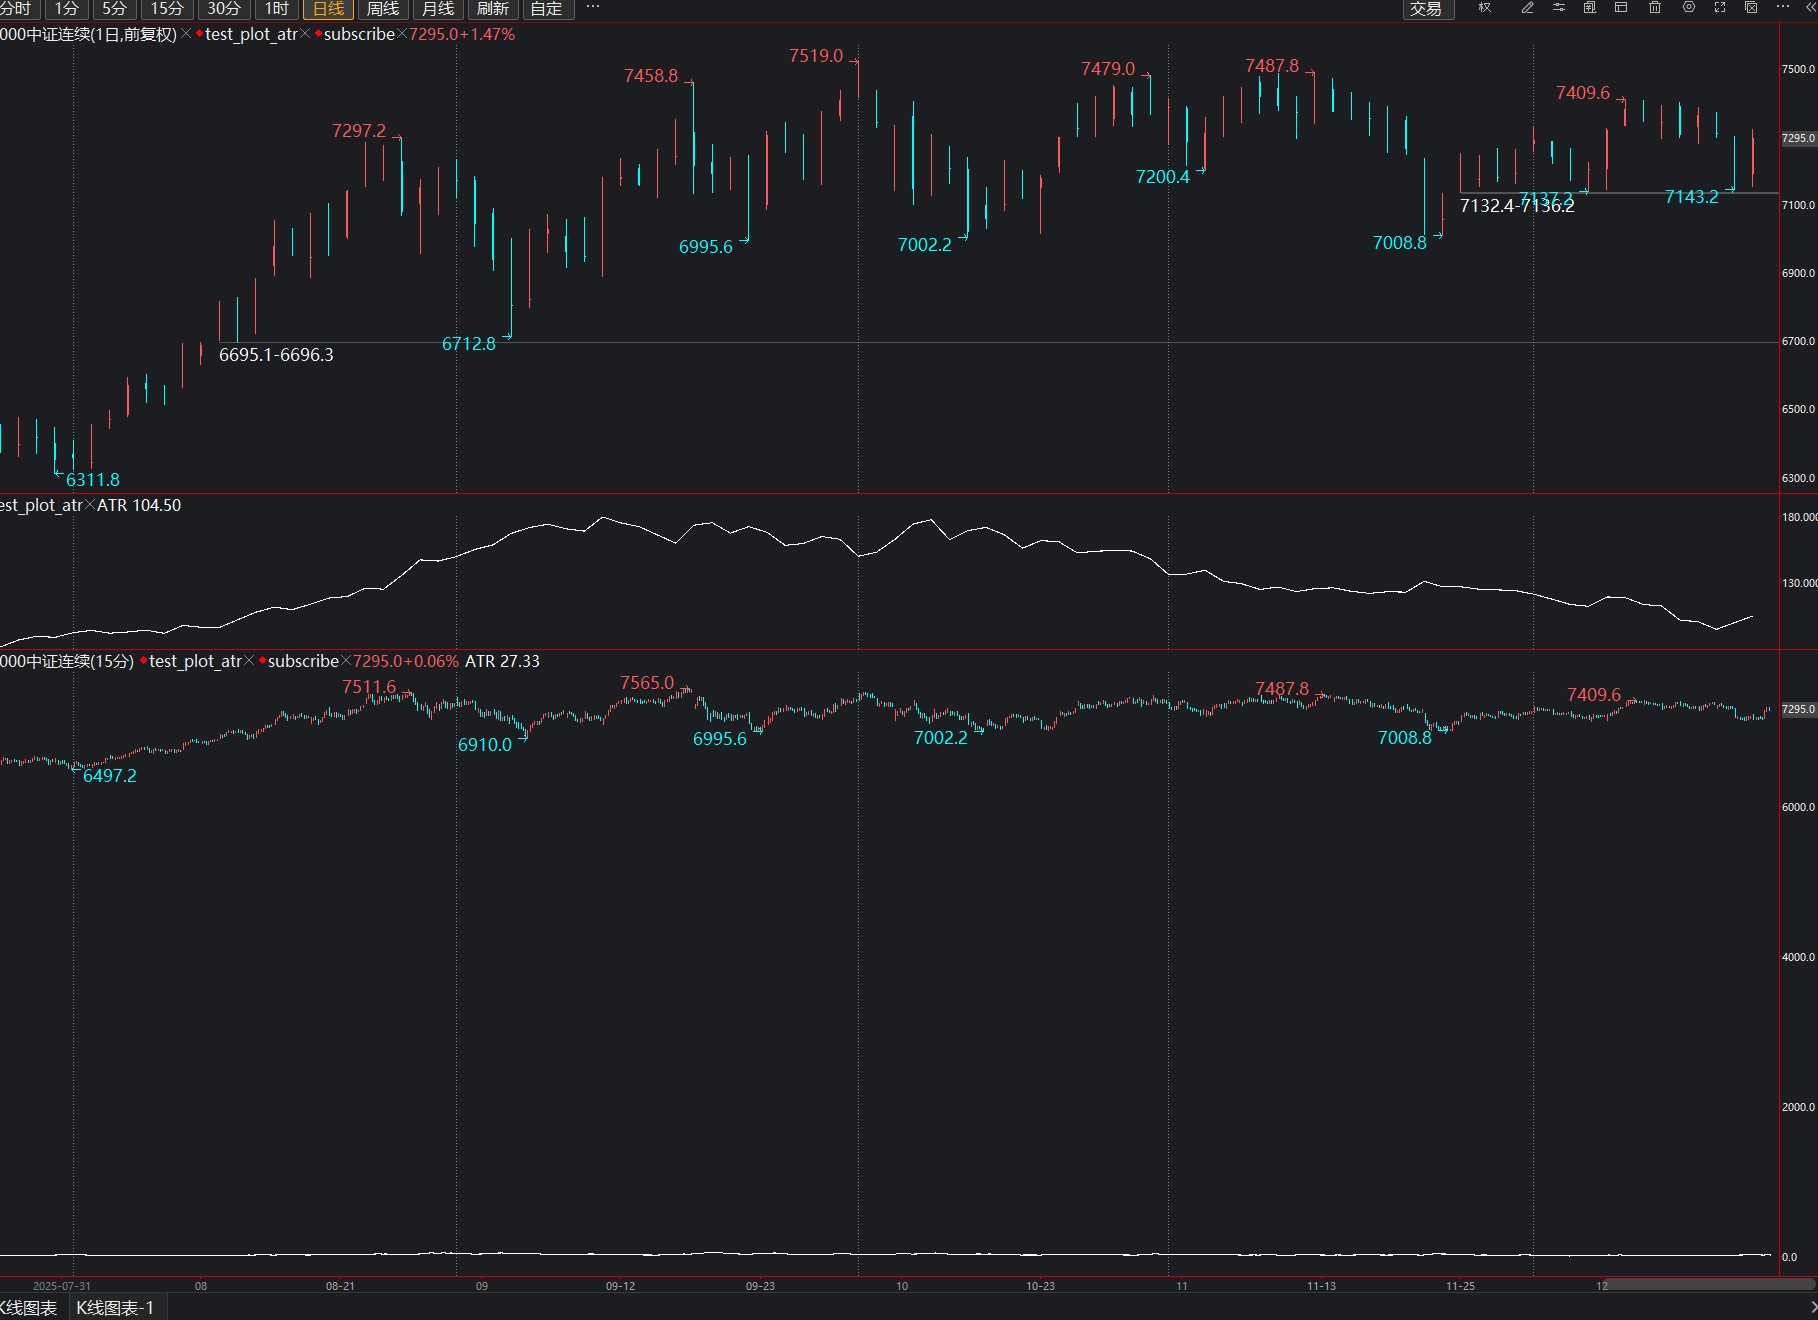Image resolution: width=1818 pixels, height=1320 pixels.
Task: Open the indicator settings sliders icon
Action: tap(1559, 8)
